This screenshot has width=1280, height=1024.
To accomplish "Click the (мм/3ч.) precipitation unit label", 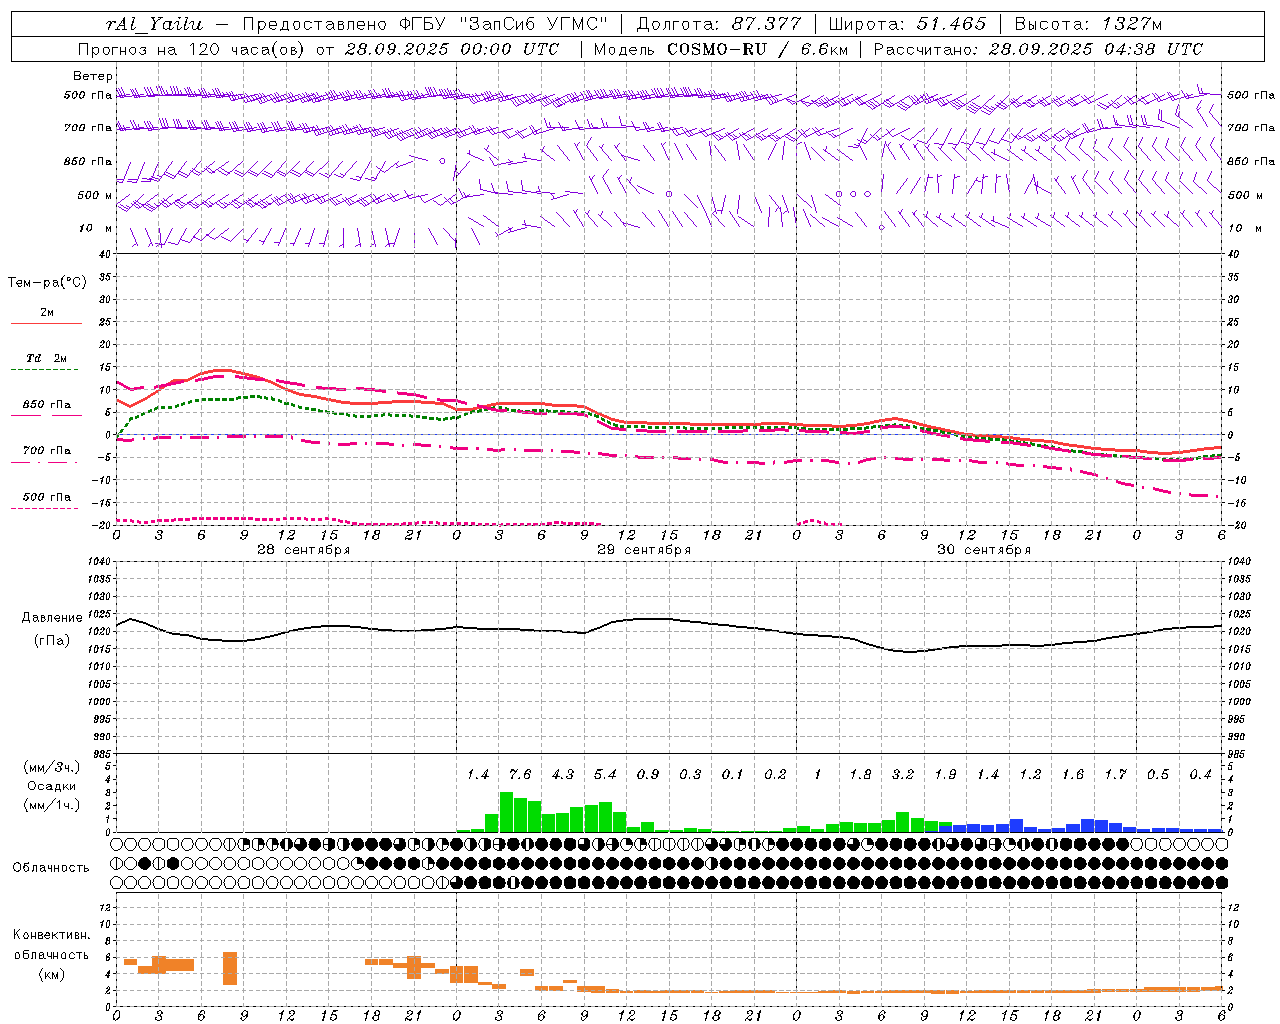I will click(52, 767).
